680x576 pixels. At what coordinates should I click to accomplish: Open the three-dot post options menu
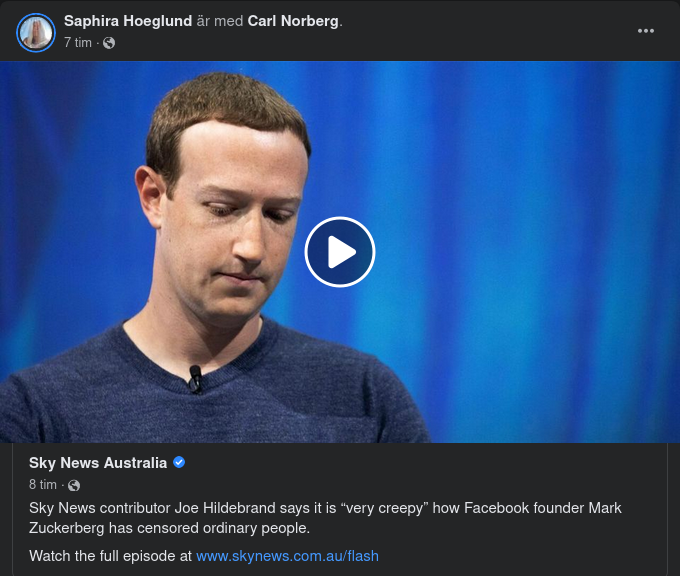tap(646, 31)
